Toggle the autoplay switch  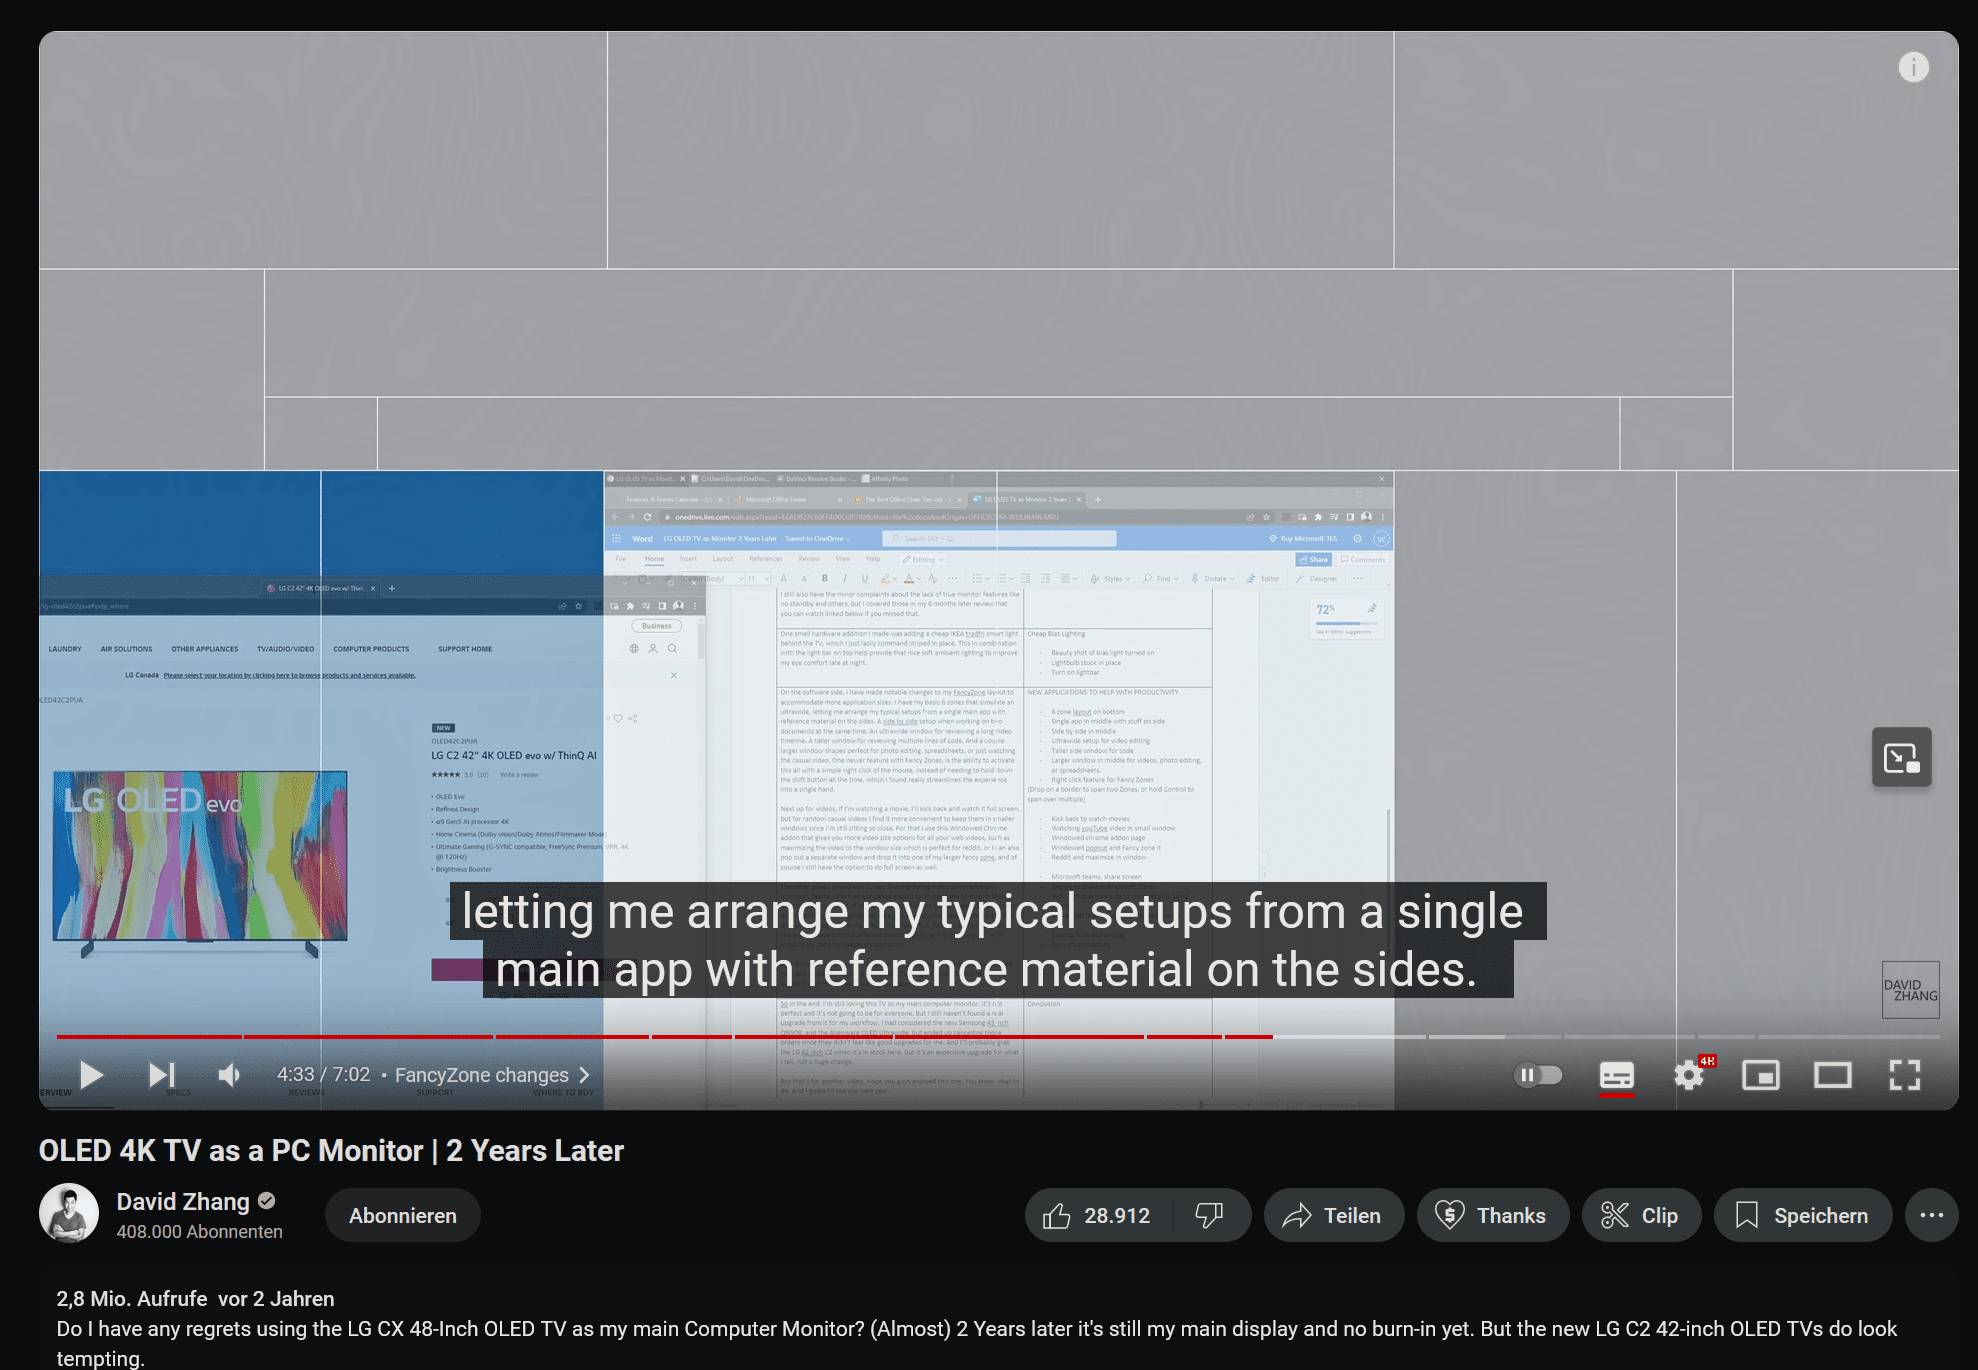[x=1538, y=1075]
